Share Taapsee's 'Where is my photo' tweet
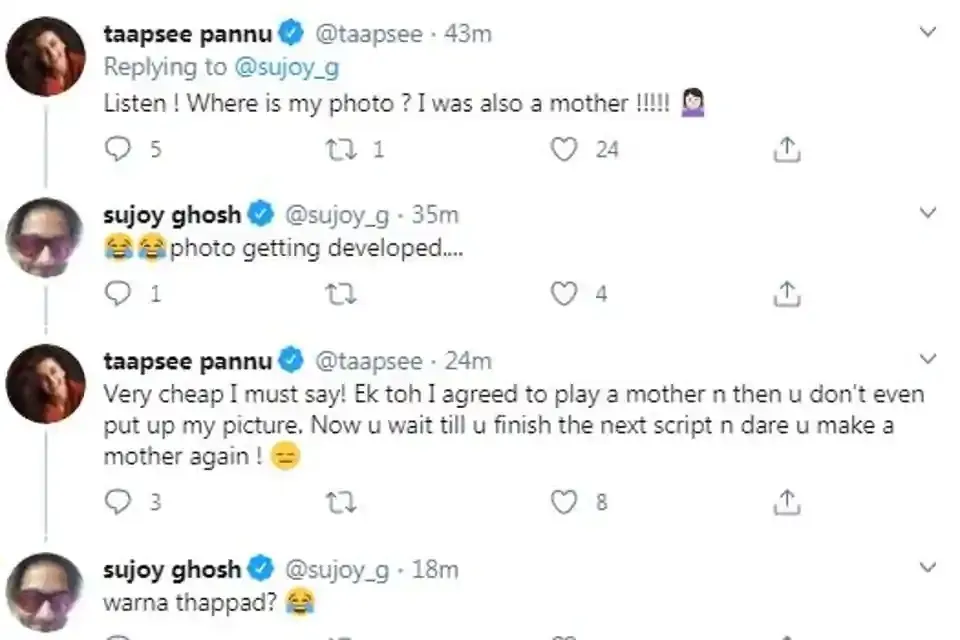The width and height of the screenshot is (960, 640). [787, 150]
